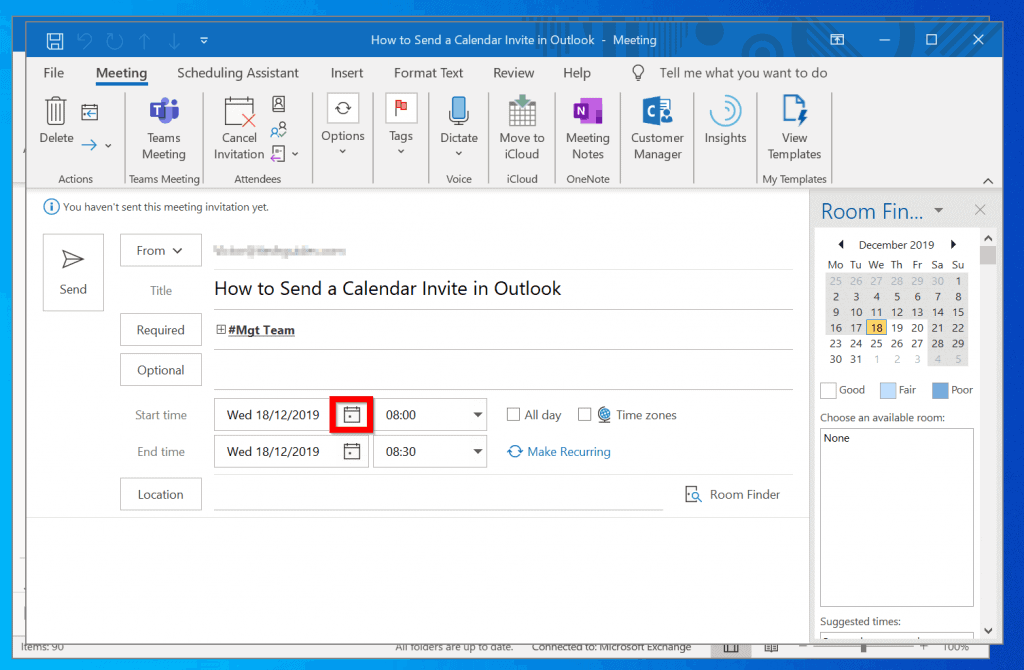Click the Check Names icon in Attendees

279,129
